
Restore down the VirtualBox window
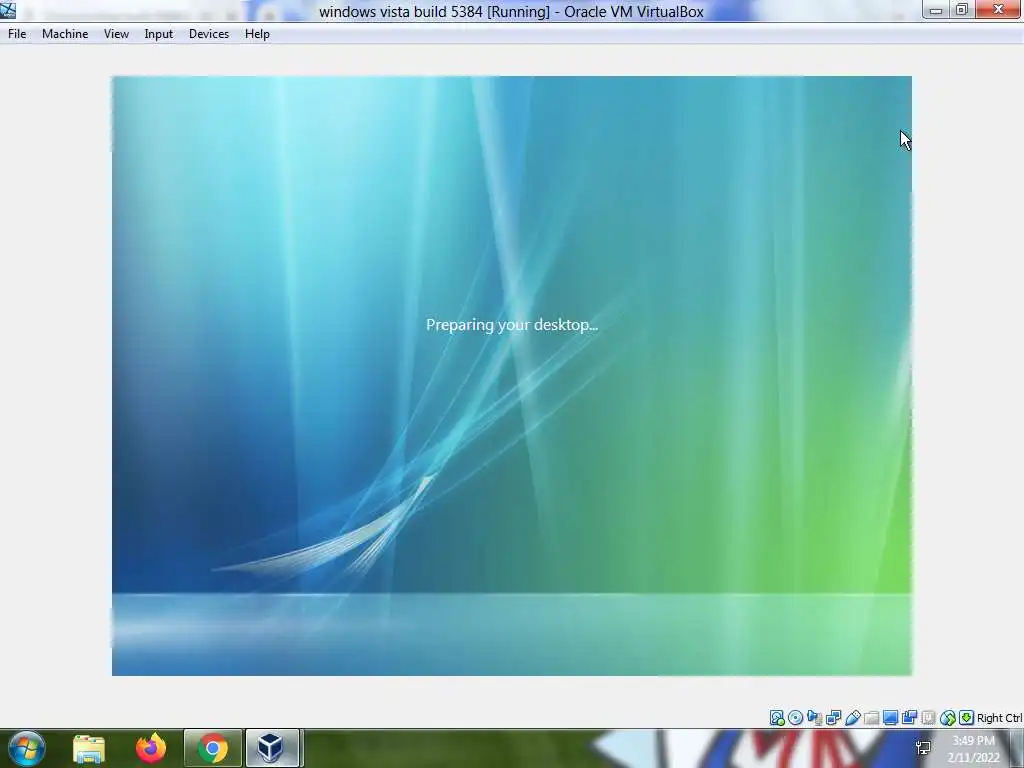(962, 10)
